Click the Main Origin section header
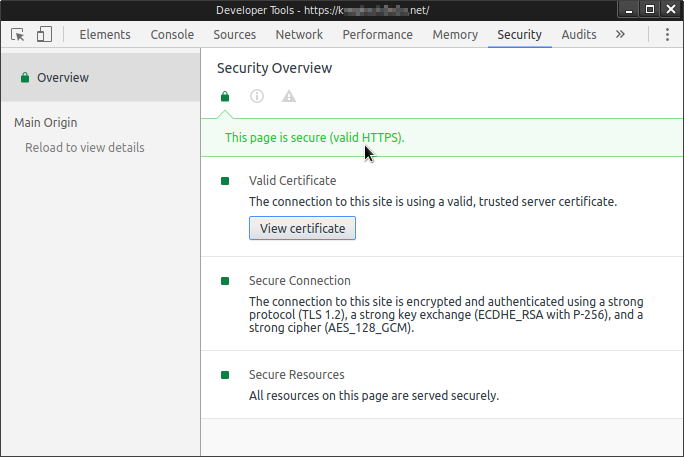 pos(46,122)
